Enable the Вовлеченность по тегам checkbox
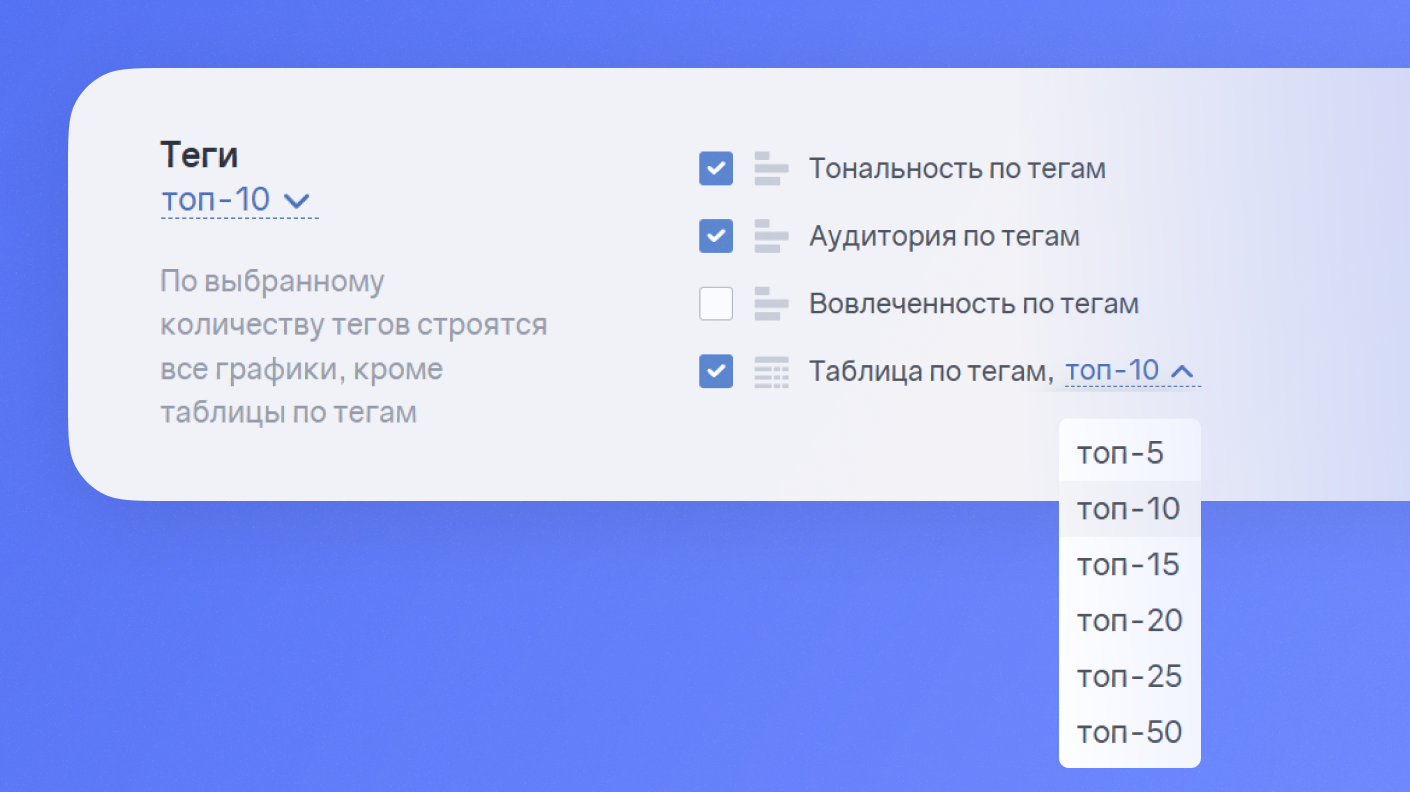This screenshot has height=792, width=1410. [x=716, y=304]
